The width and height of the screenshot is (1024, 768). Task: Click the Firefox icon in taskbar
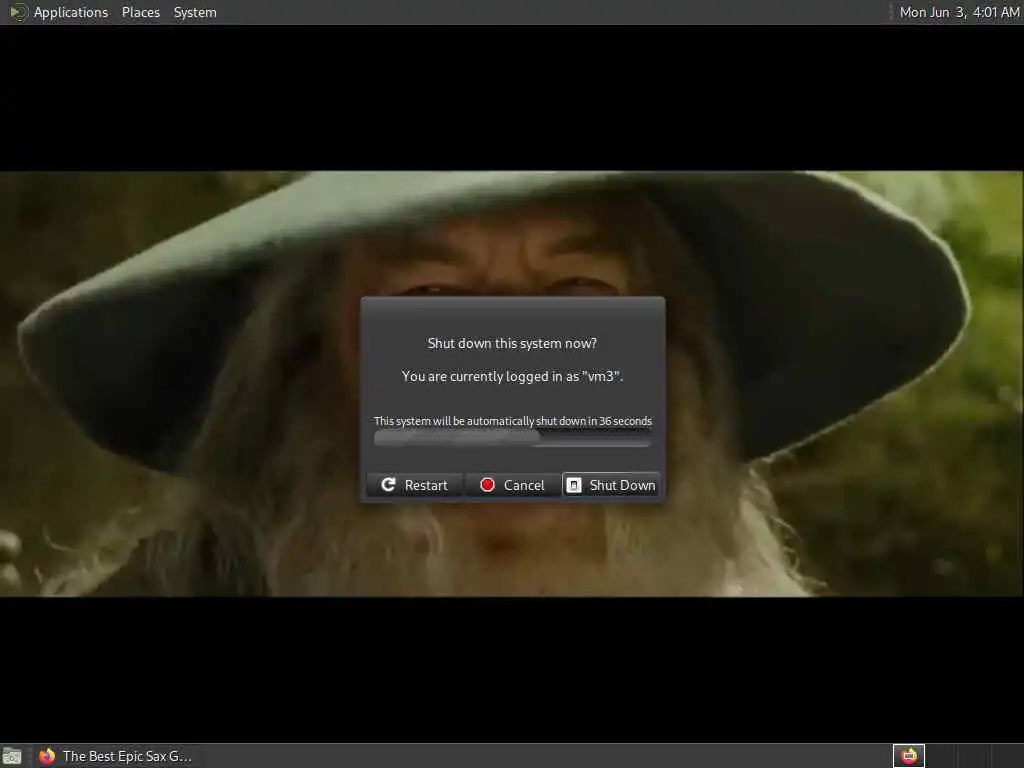(47, 756)
